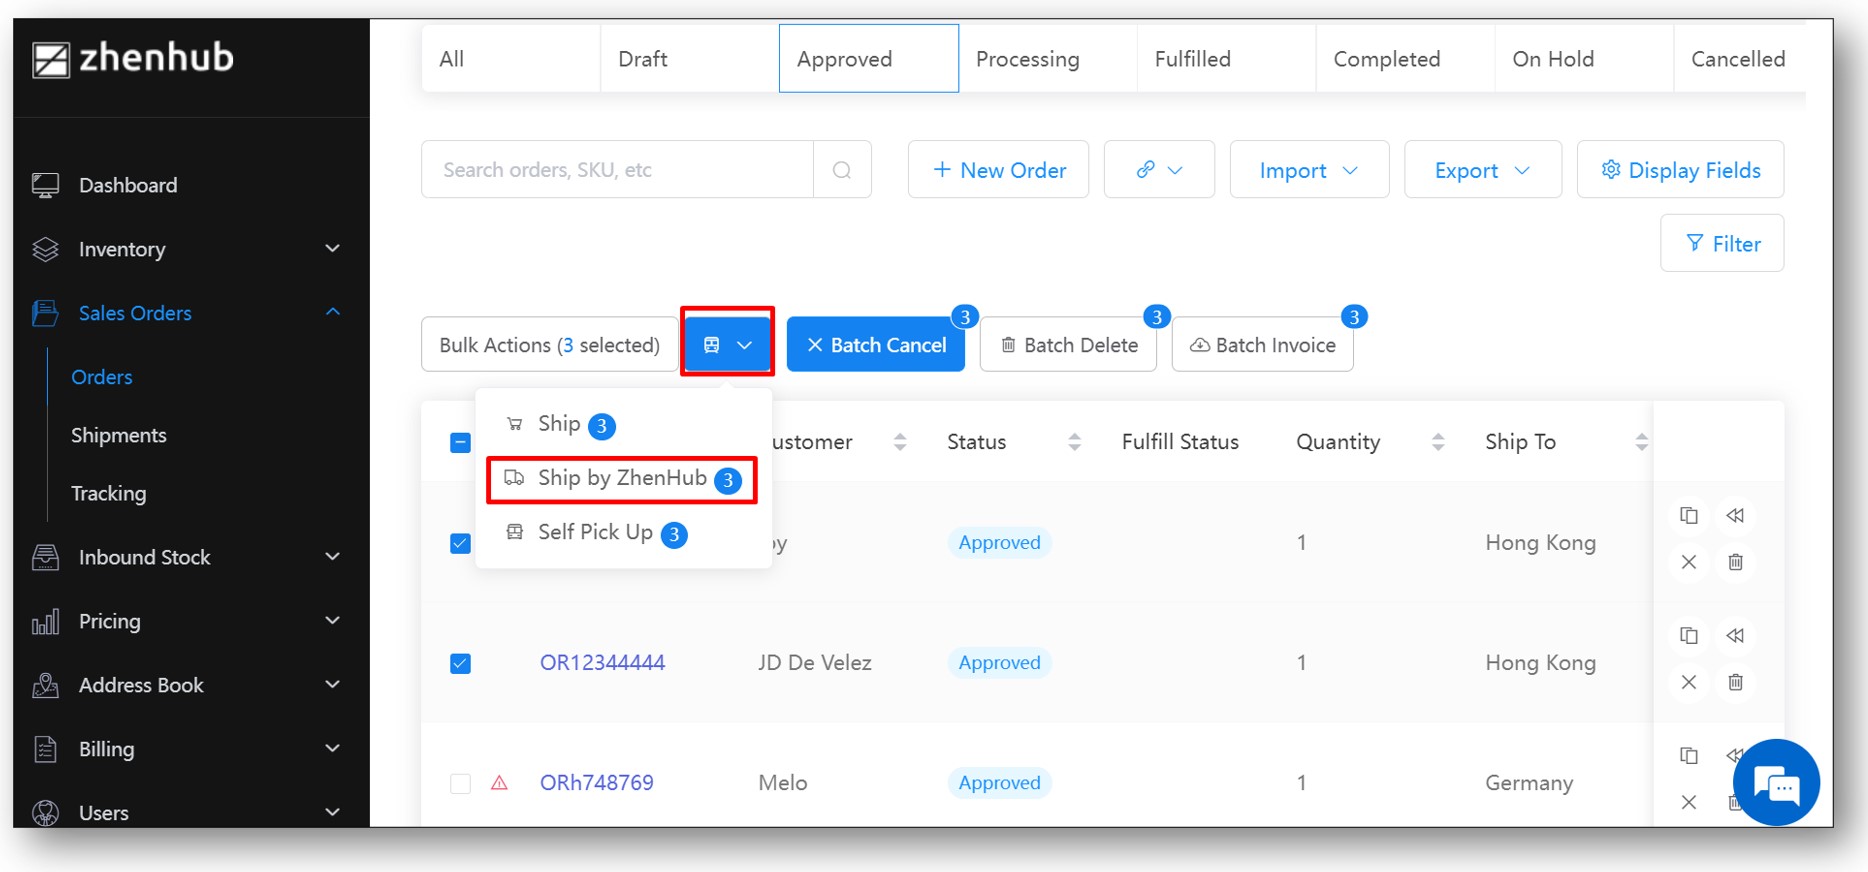Open the Export dropdown
Viewport: 1868px width, 872px height.
tap(1483, 170)
